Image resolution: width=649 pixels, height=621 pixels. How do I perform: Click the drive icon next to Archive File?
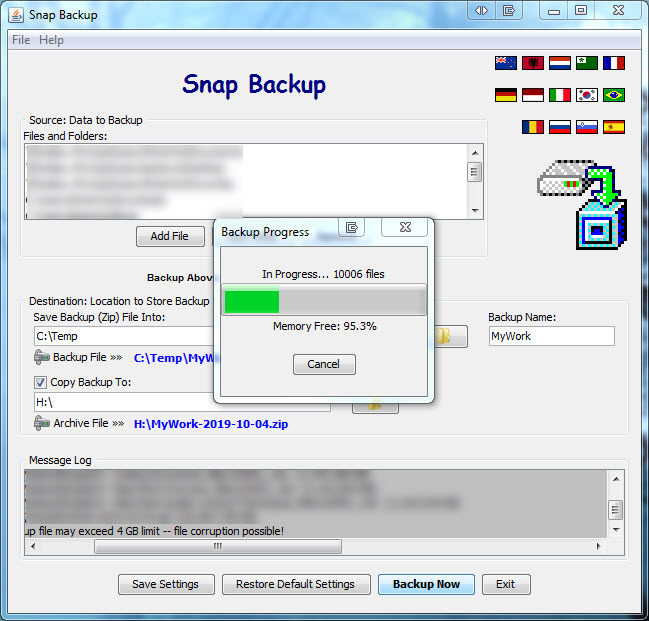(x=41, y=423)
